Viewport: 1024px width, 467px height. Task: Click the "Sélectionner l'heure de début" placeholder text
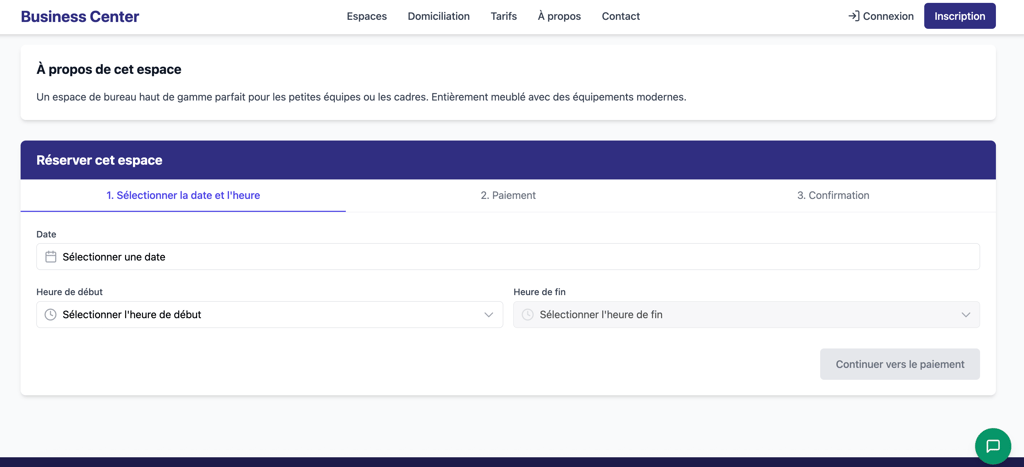(131, 314)
